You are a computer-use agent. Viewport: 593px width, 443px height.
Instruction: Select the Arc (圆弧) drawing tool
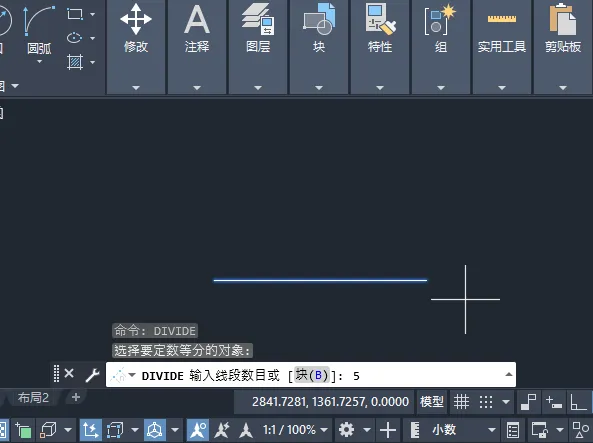(39, 28)
